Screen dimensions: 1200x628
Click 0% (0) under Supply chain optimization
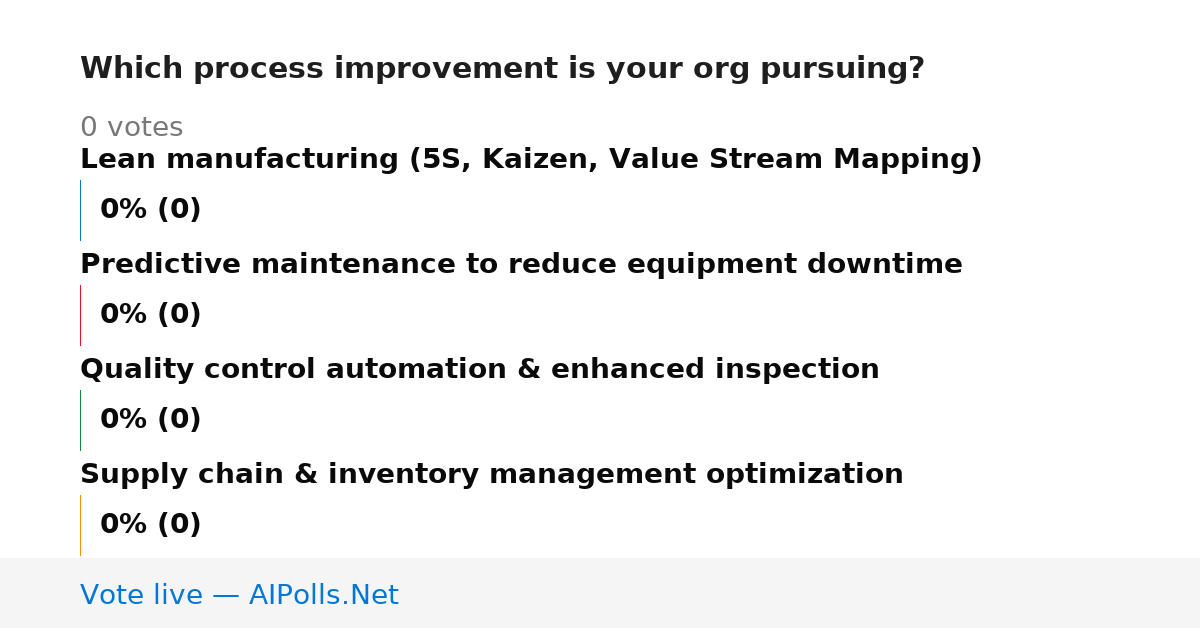[150, 525]
